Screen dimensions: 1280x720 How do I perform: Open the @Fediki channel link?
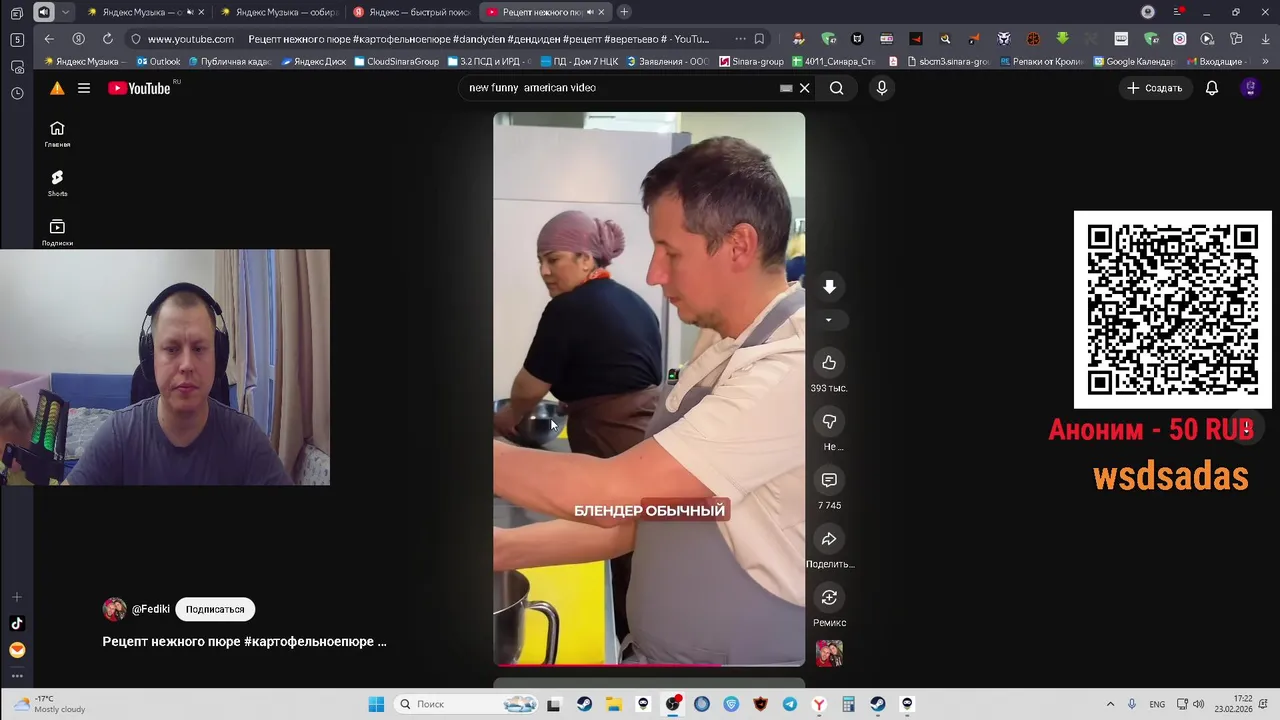150,609
